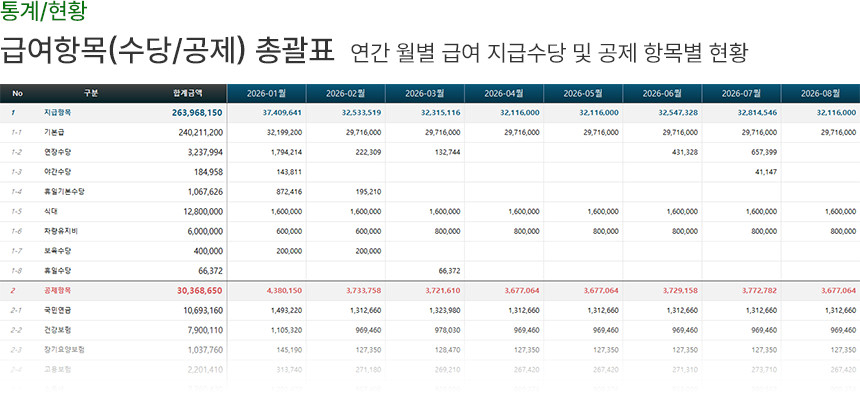The height and width of the screenshot is (400, 860).
Task: Choose the 2026-06월 column header
Action: 662,94
